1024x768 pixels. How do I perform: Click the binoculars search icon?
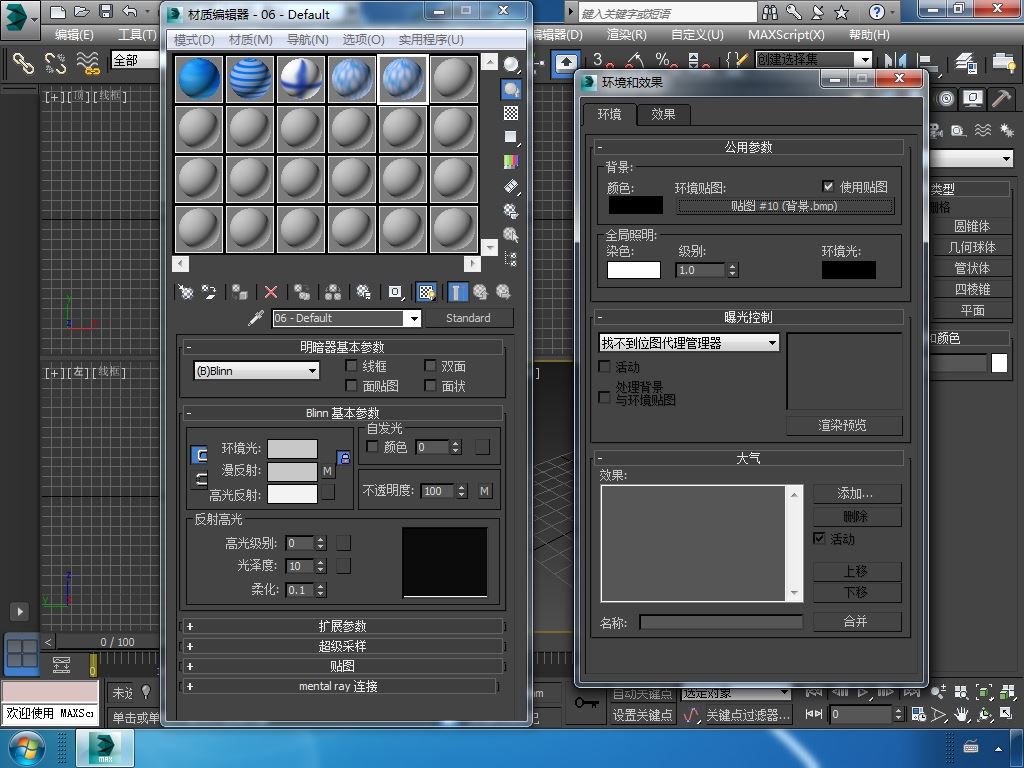pyautogui.click(x=770, y=12)
